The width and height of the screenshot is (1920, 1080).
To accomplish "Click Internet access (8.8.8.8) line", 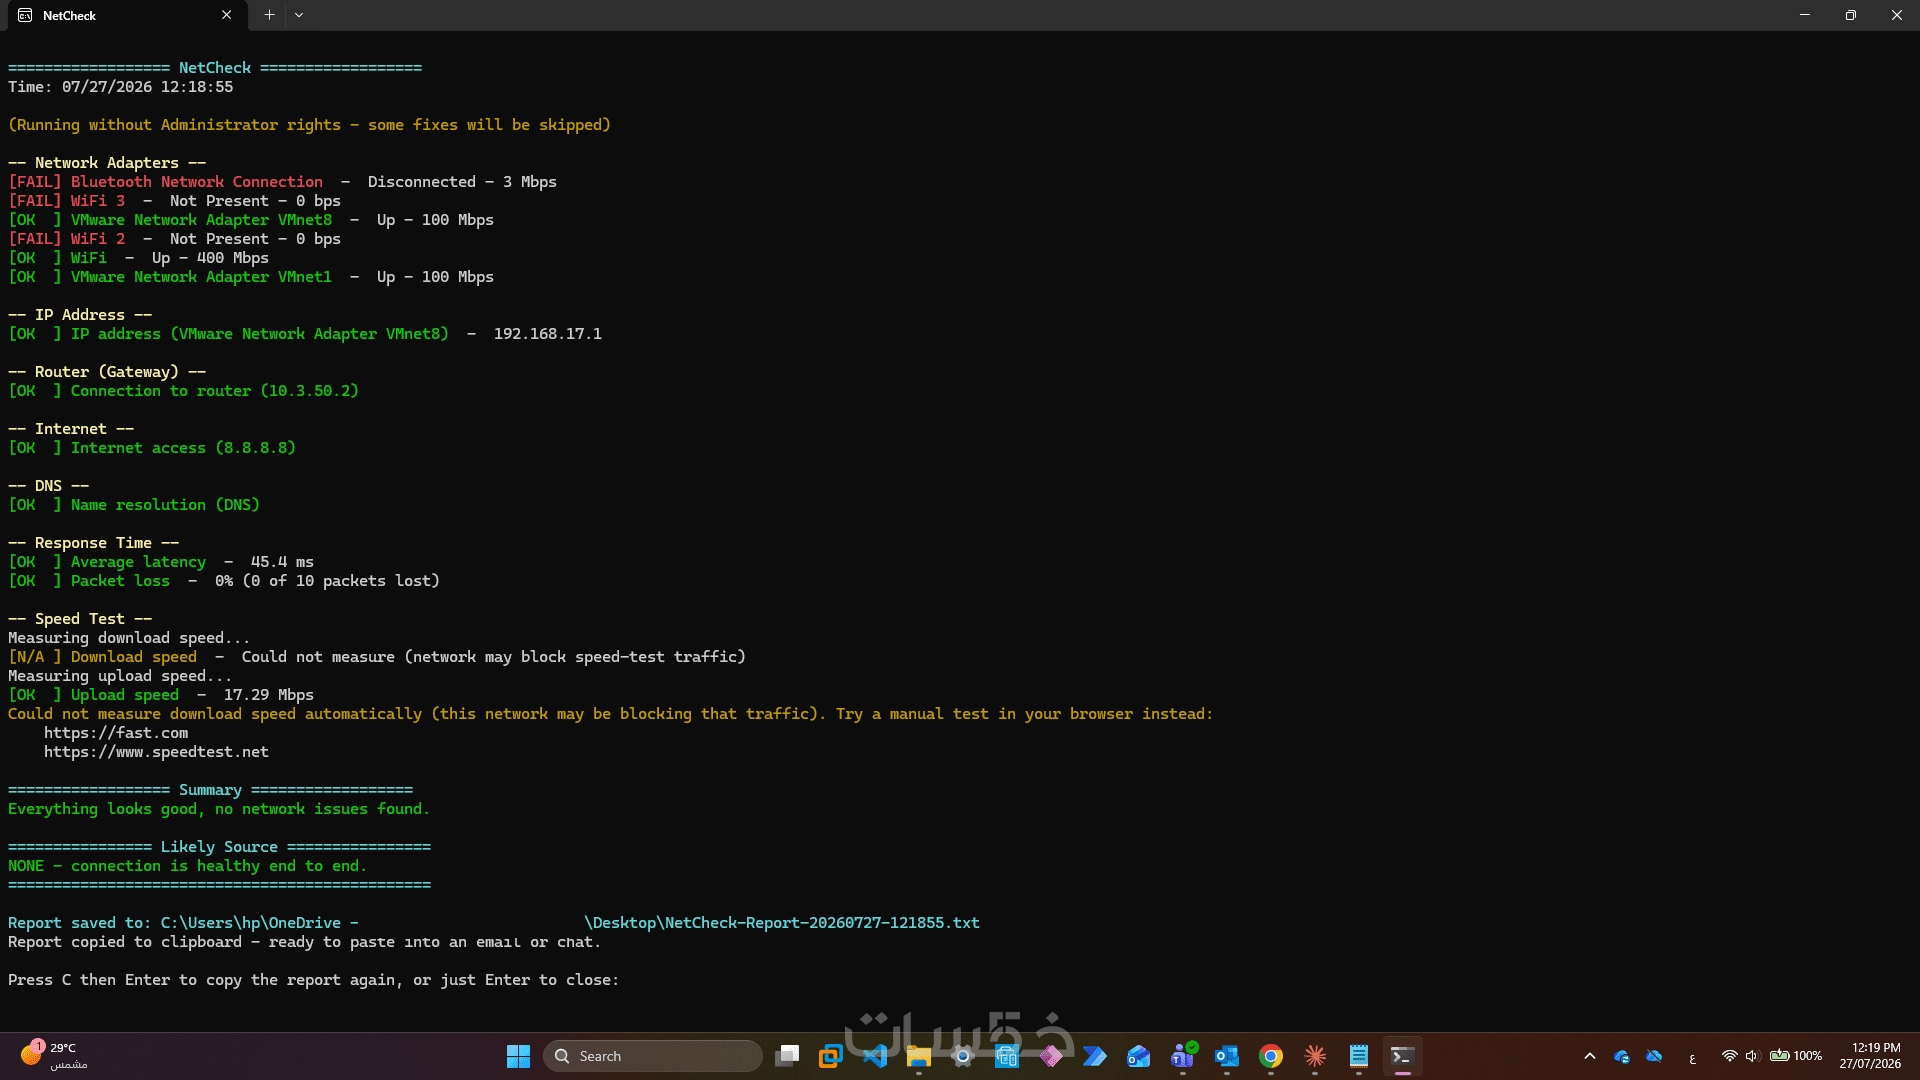I will click(152, 448).
